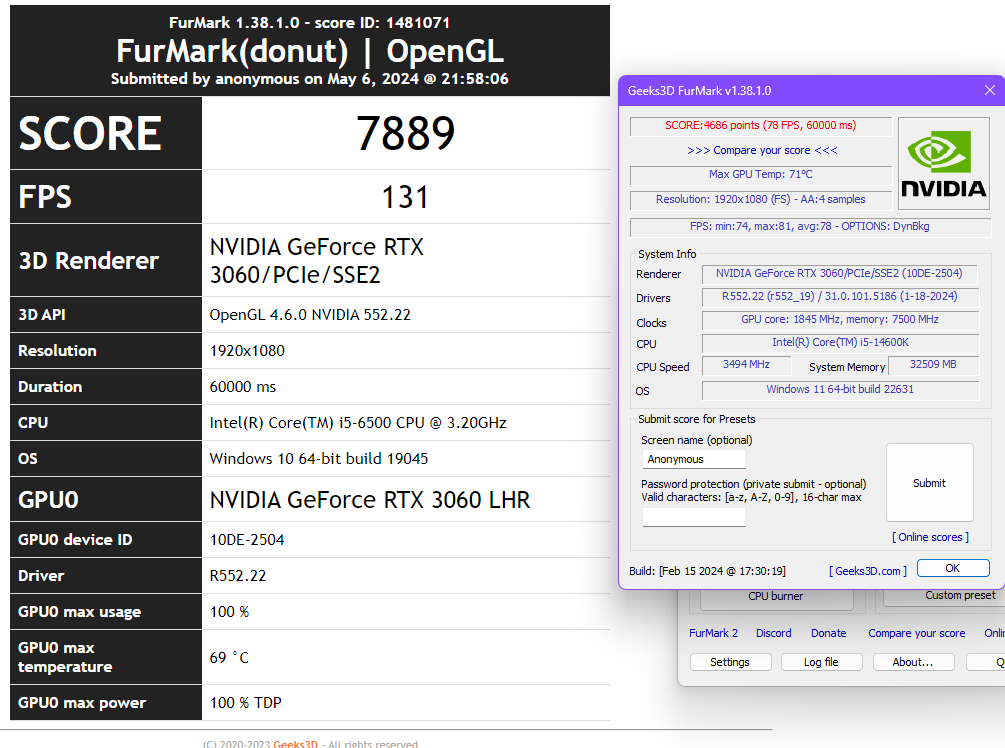
Task: Click the 100 % TDP power cell
Action: (x=405, y=702)
